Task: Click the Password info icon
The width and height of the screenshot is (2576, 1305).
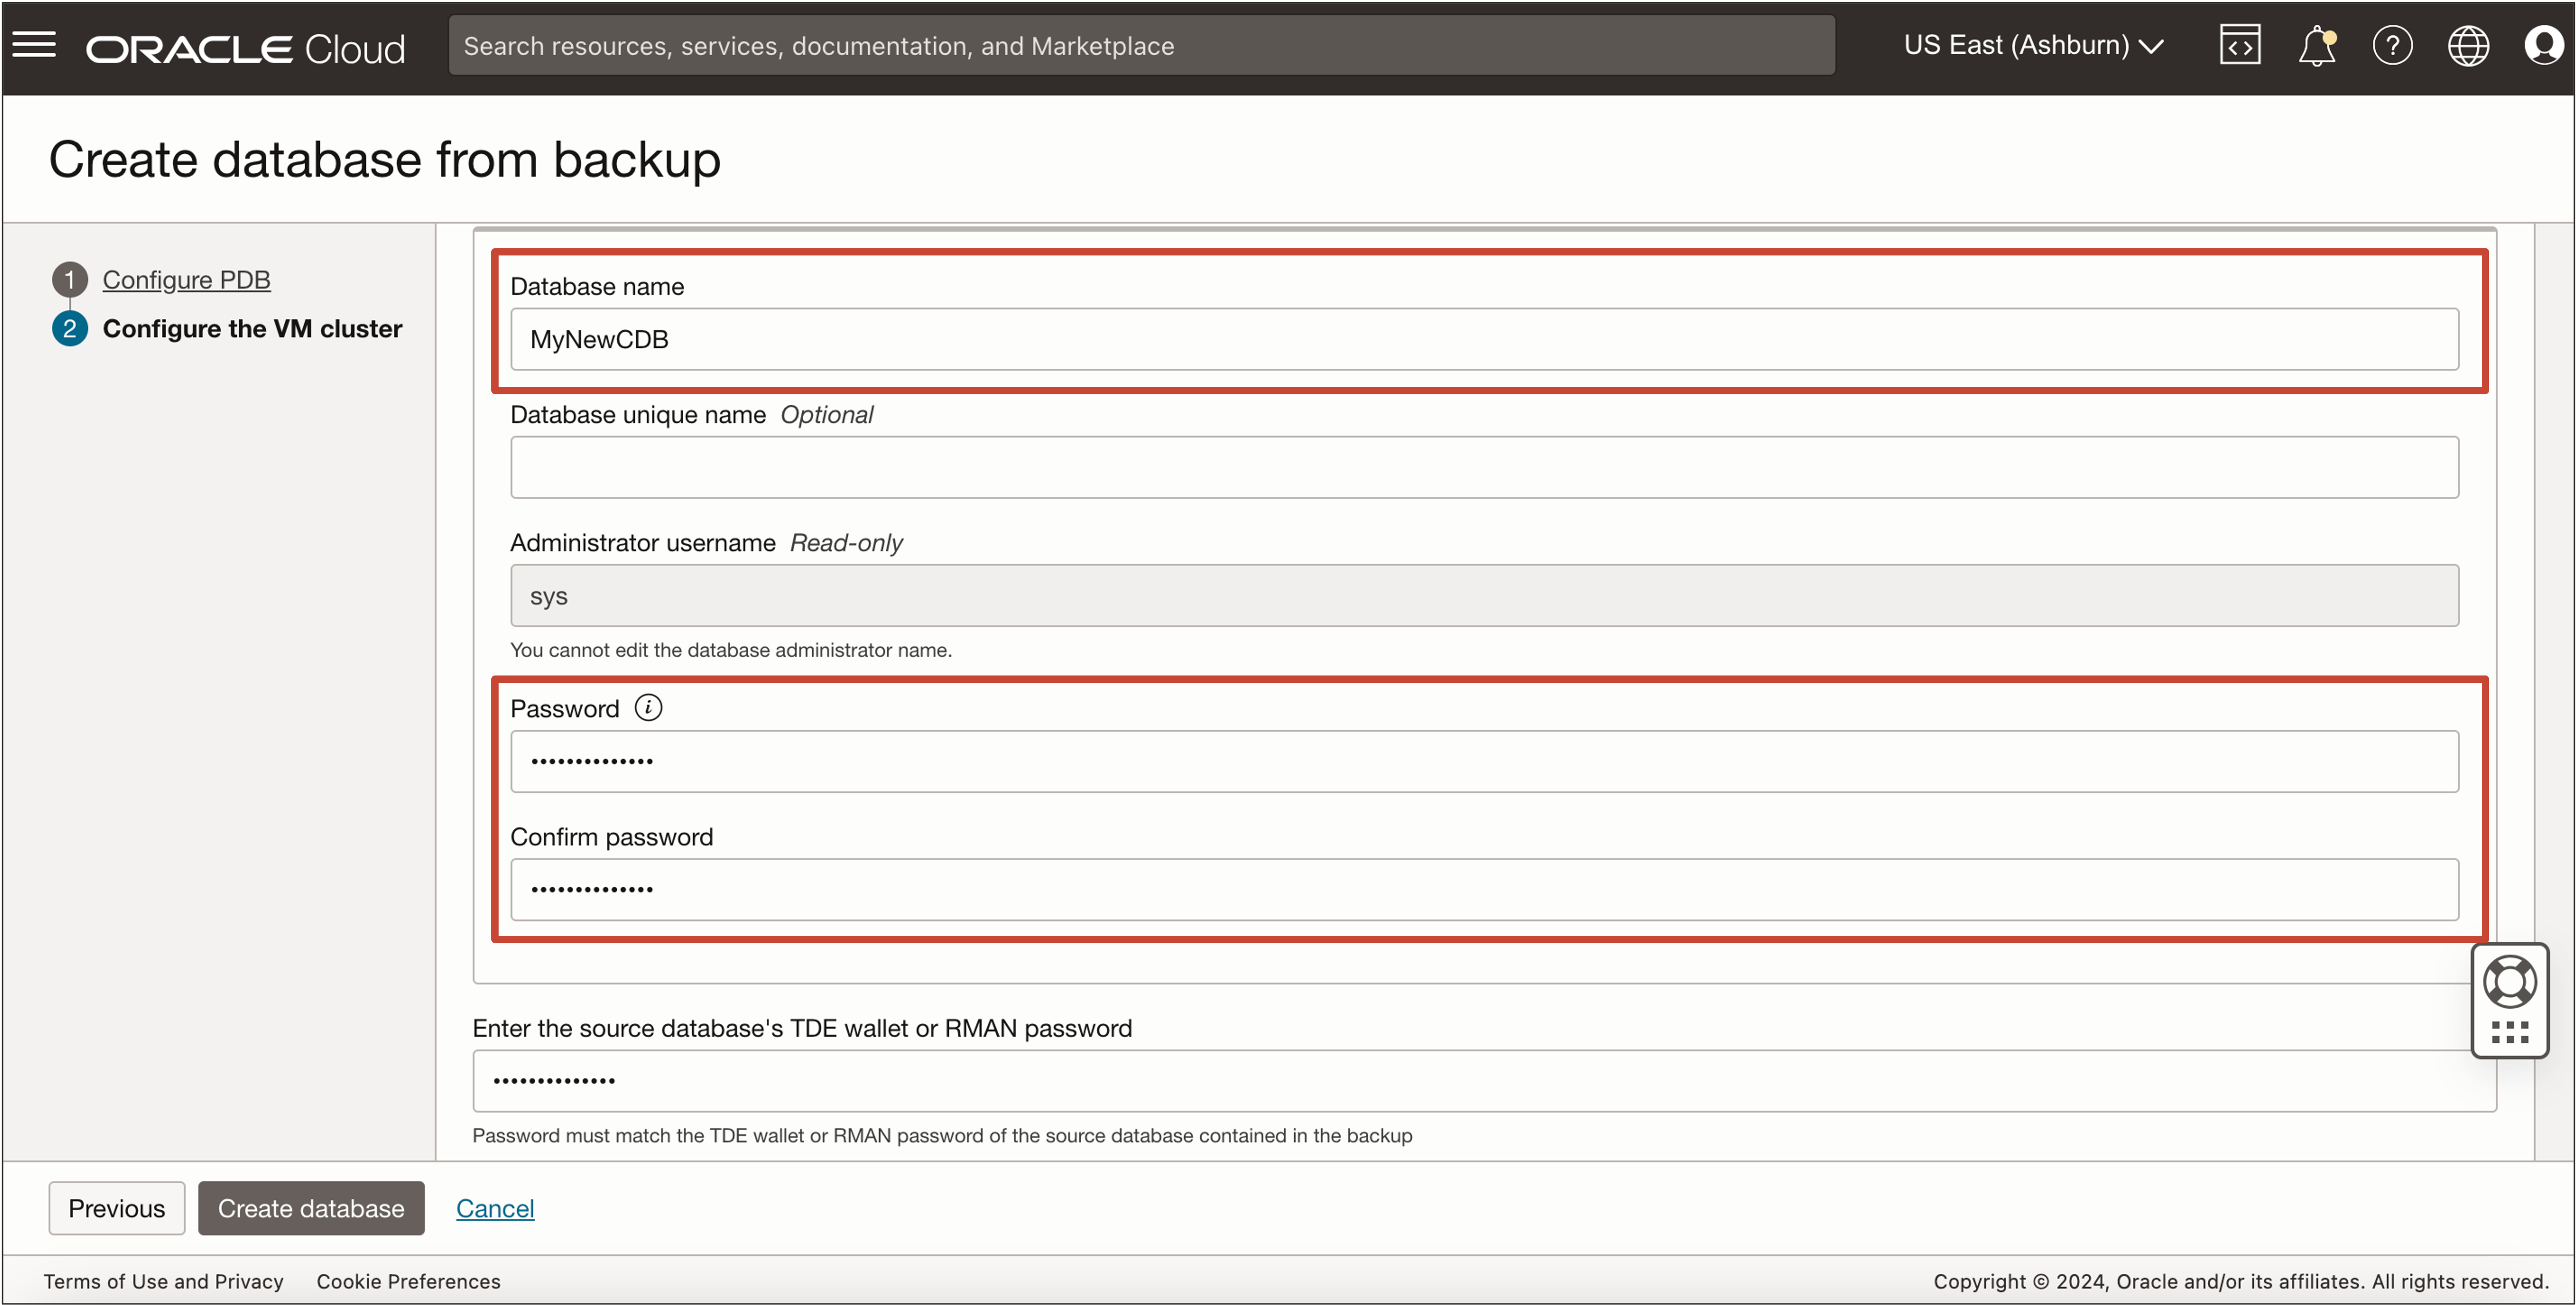Action: coord(648,708)
